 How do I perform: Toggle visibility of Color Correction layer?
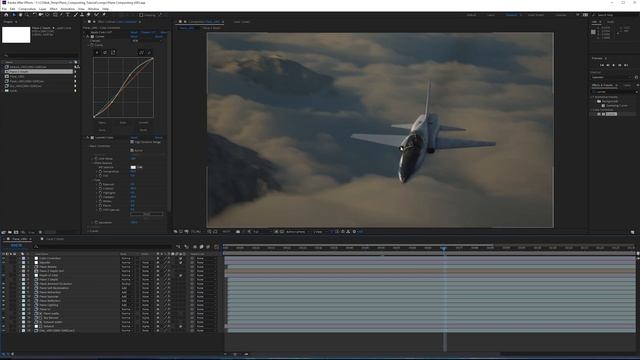pos(4,258)
